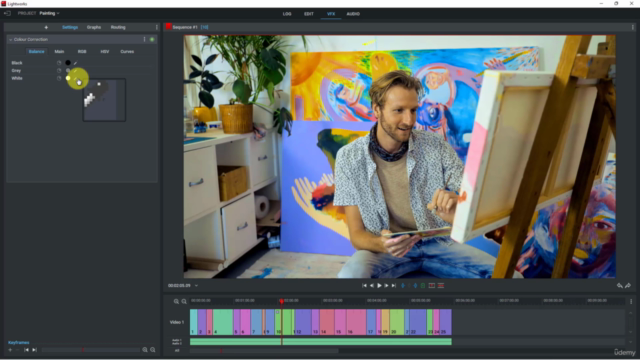The image size is (640, 360).
Task: Undo the last action
Action: [x=620, y=286]
